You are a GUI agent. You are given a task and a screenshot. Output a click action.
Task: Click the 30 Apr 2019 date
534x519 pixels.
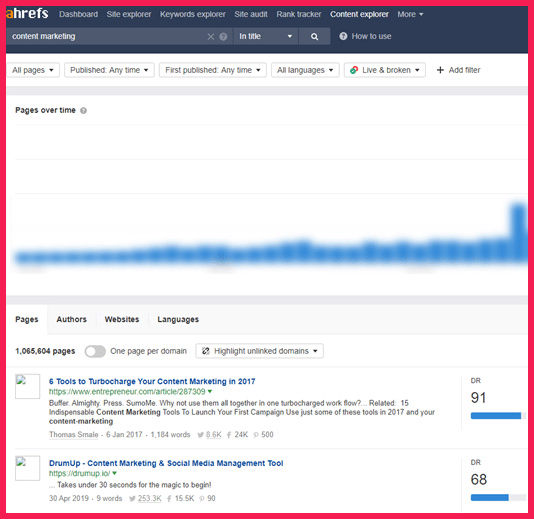pos(68,498)
